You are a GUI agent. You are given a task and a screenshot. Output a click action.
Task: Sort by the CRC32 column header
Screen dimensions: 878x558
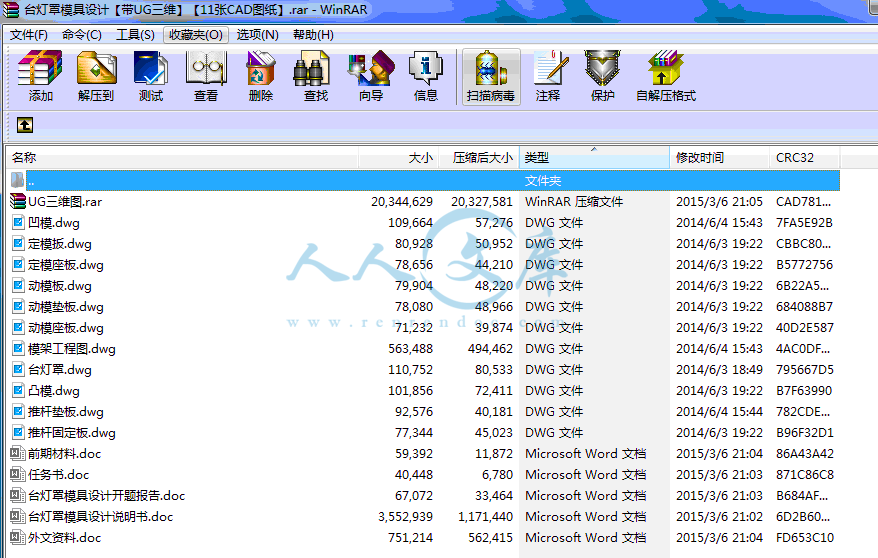pyautogui.click(x=805, y=158)
